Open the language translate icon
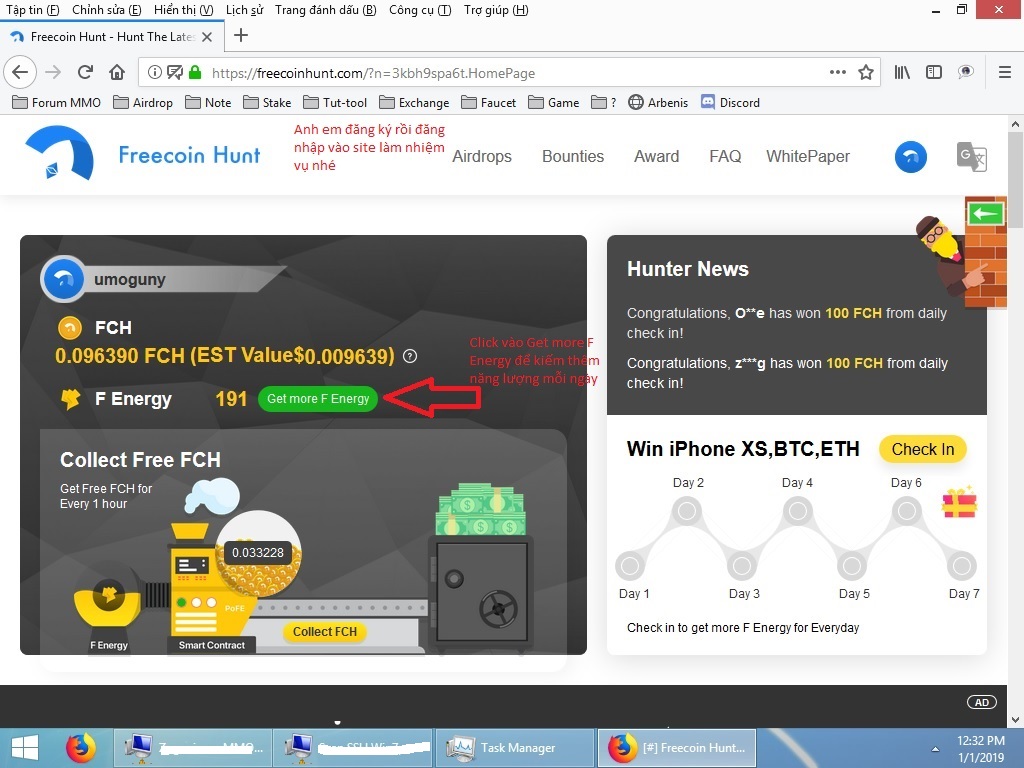The width and height of the screenshot is (1024, 768). coord(971,157)
